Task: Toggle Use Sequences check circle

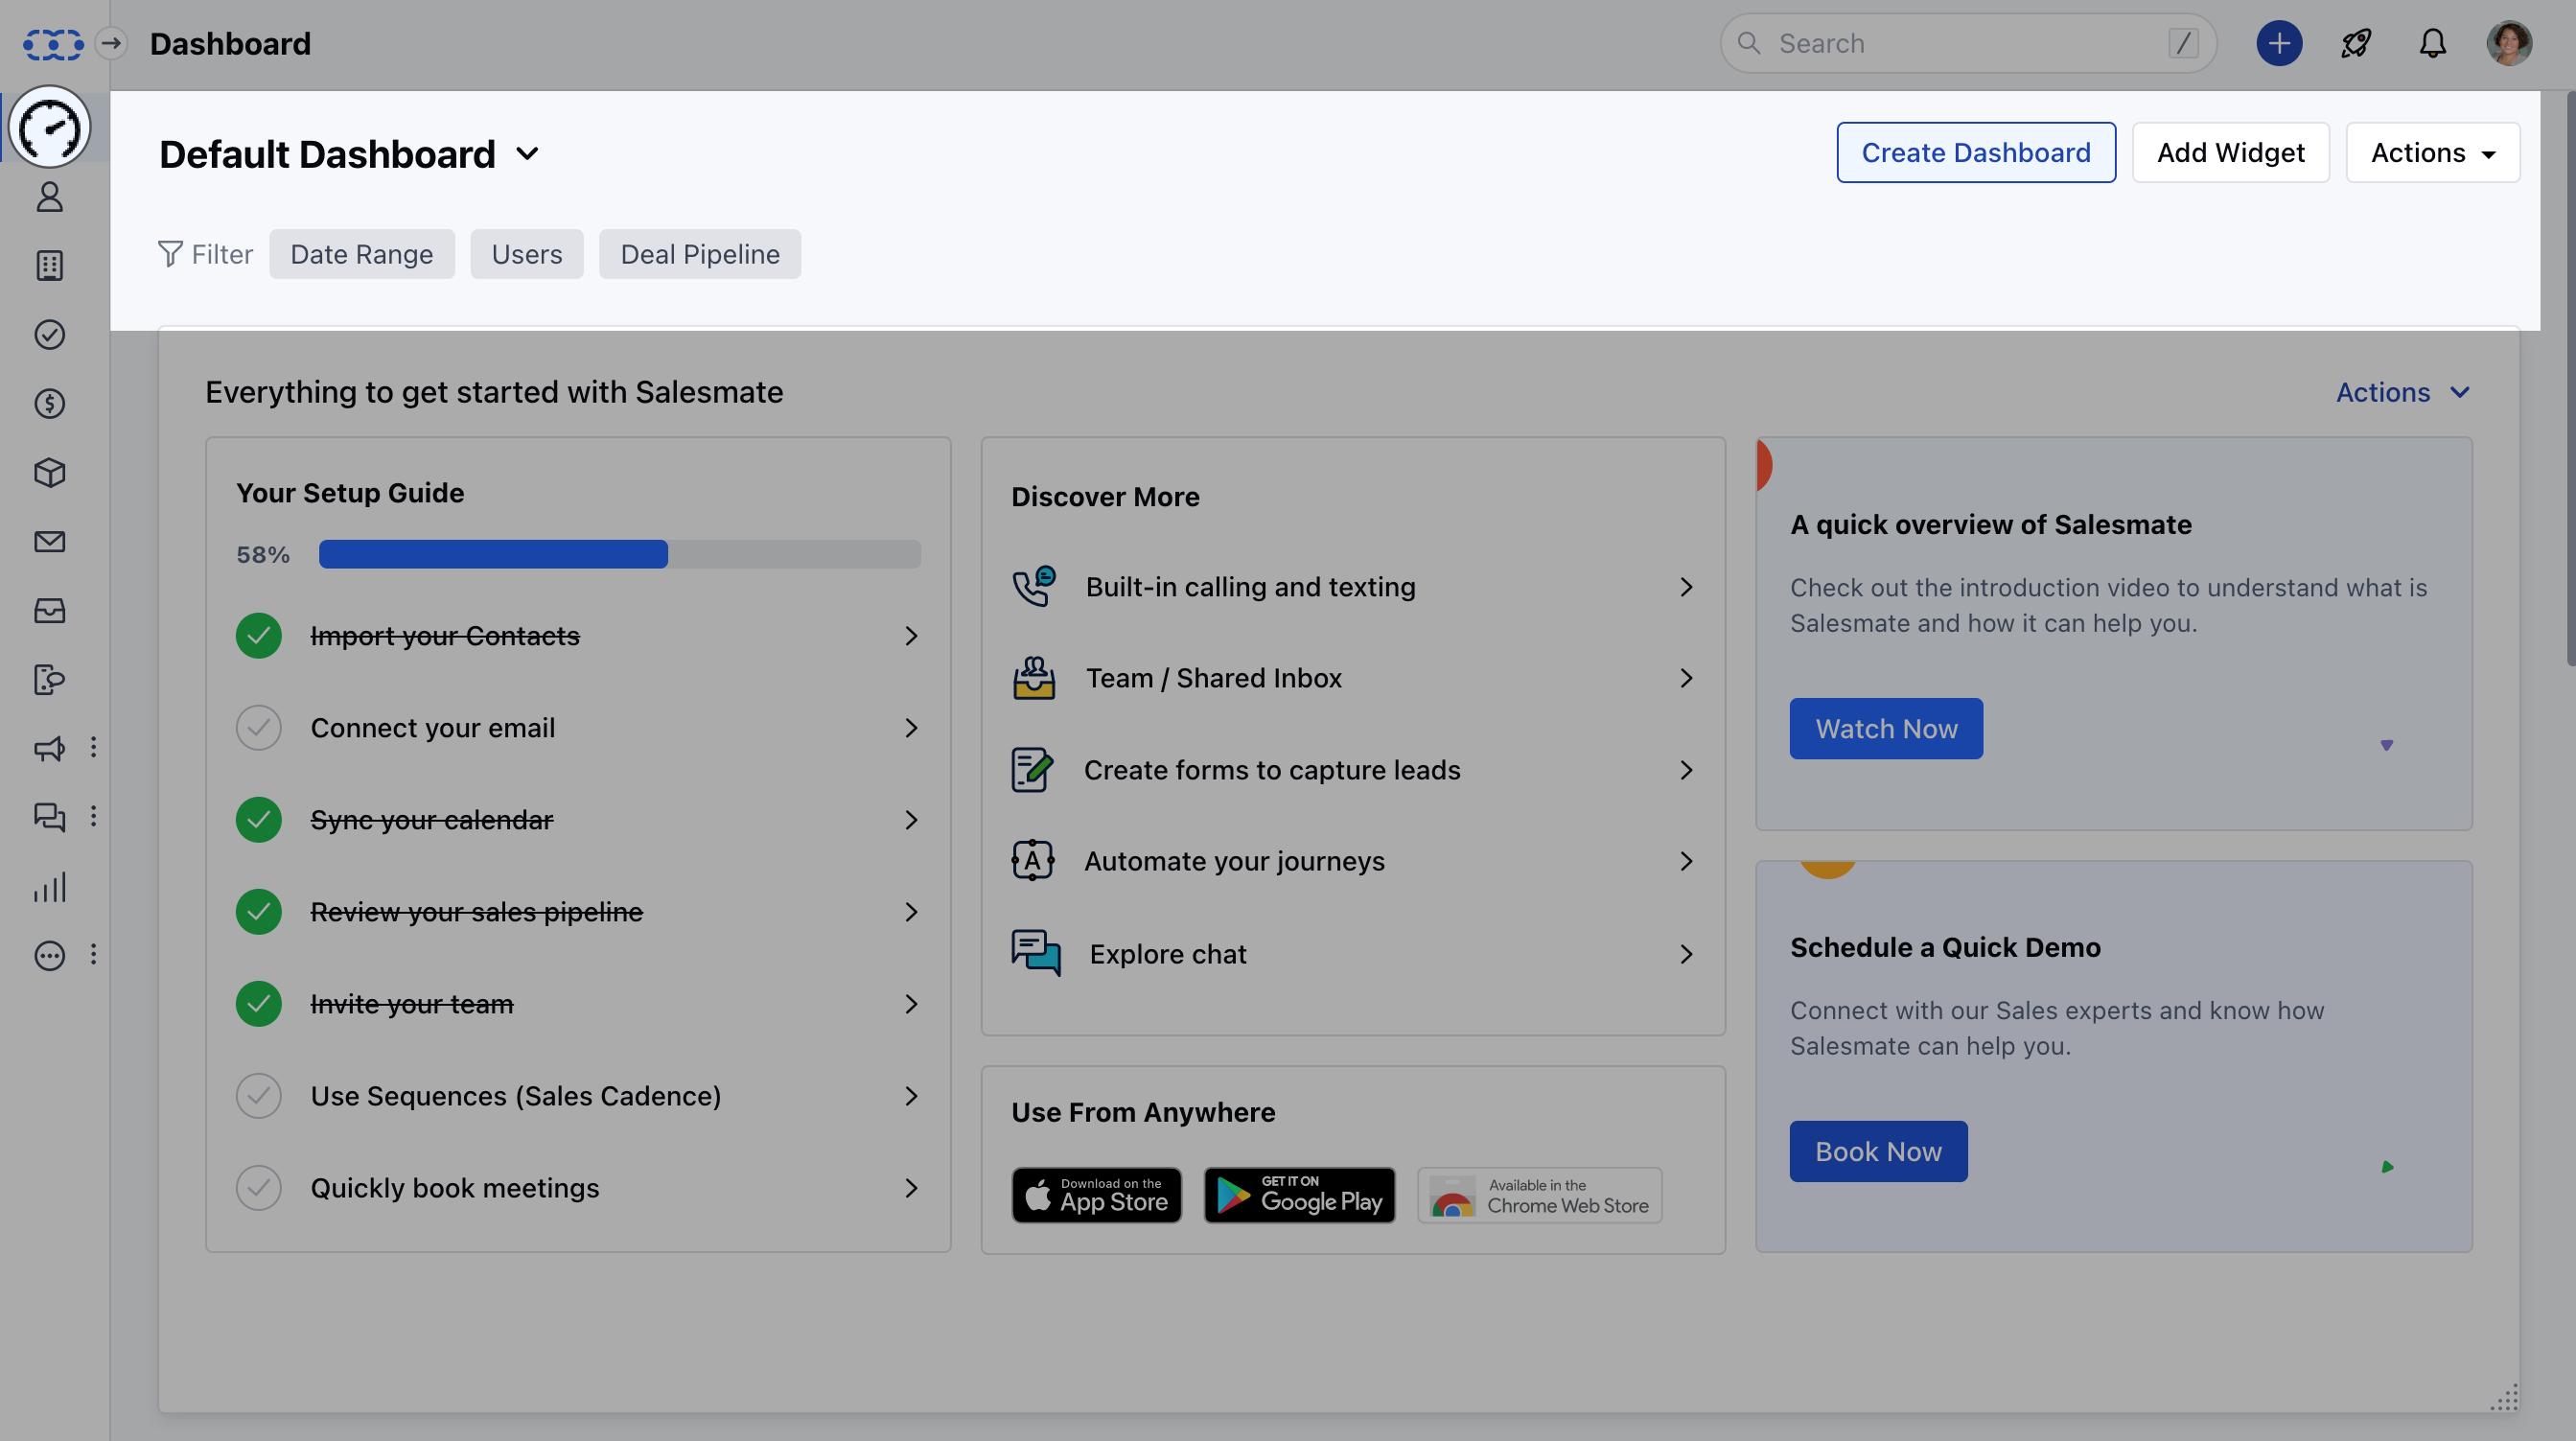Action: pyautogui.click(x=259, y=1096)
